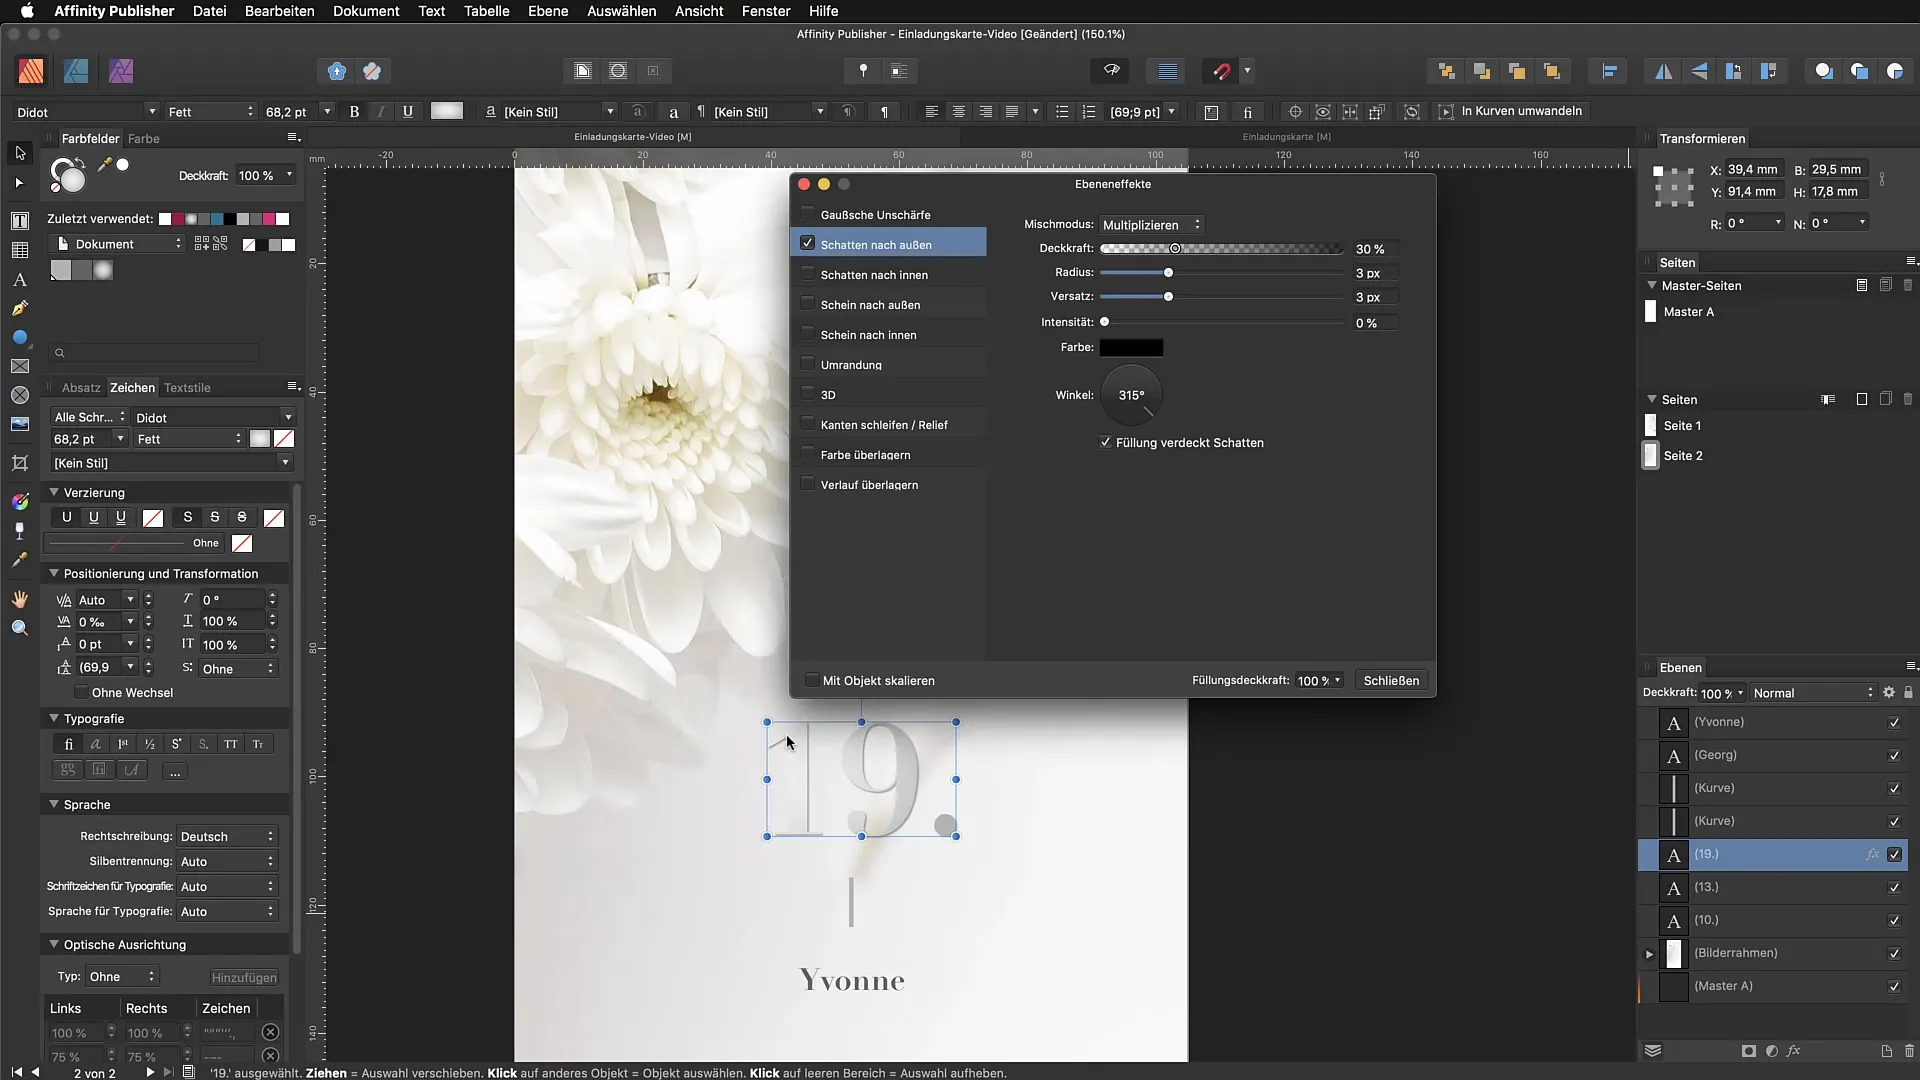Select the Crop tool
Image resolution: width=1920 pixels, height=1080 pixels.
[x=20, y=462]
